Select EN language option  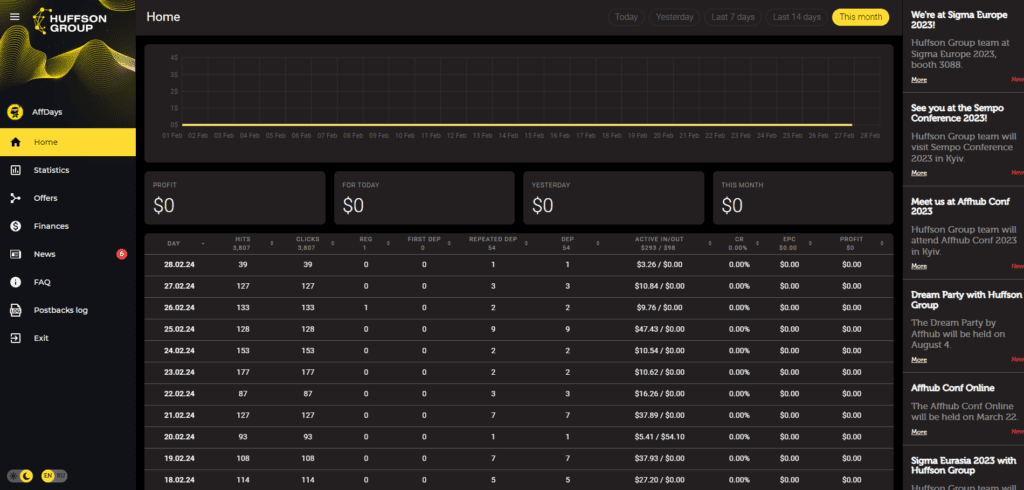pyautogui.click(x=48, y=476)
